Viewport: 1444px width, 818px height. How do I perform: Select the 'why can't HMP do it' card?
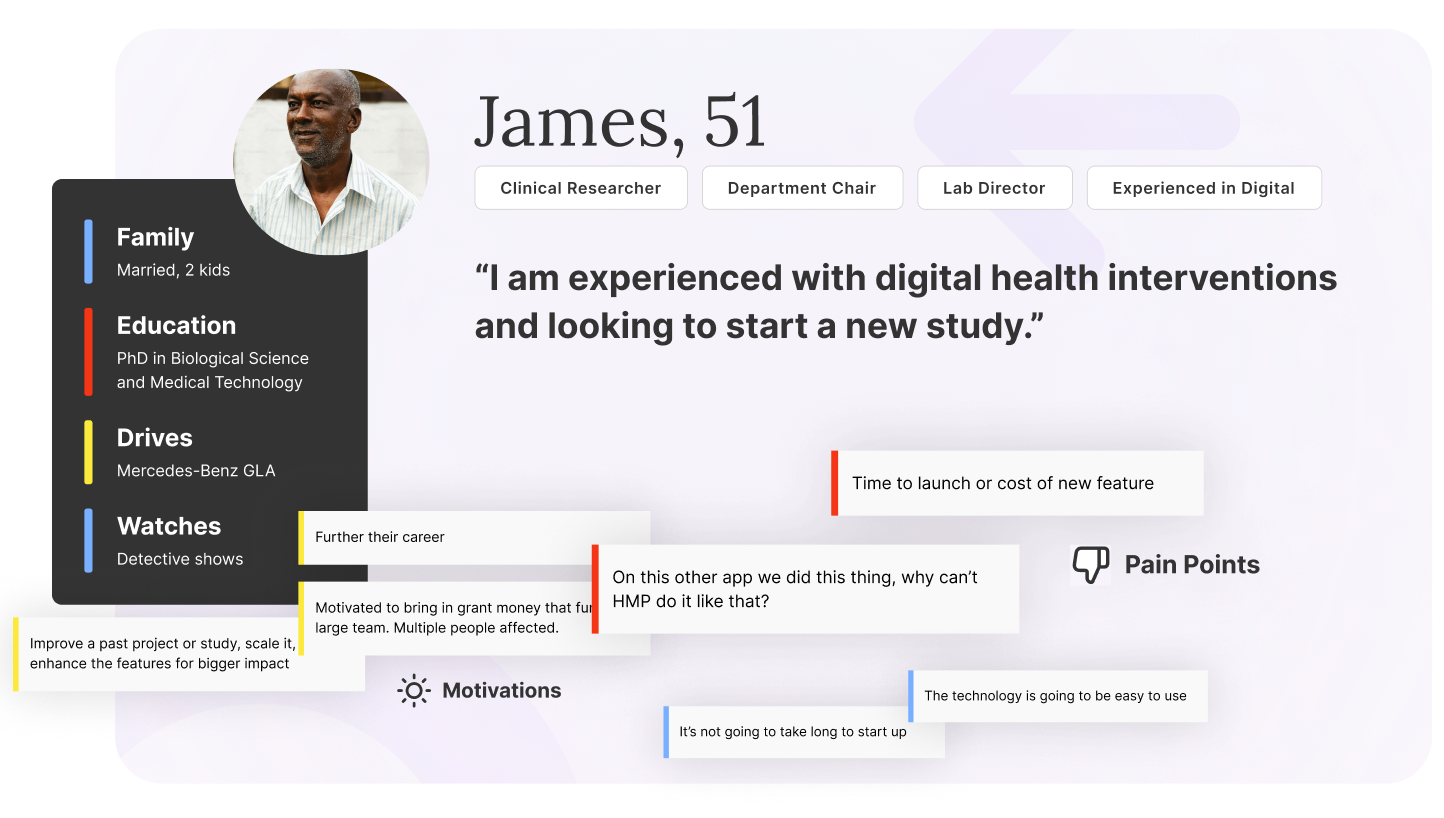[806, 589]
